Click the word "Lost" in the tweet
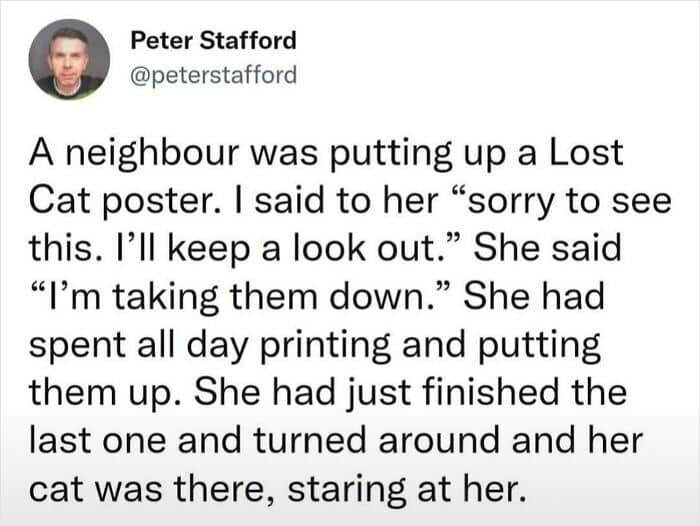 pyautogui.click(x=585, y=153)
